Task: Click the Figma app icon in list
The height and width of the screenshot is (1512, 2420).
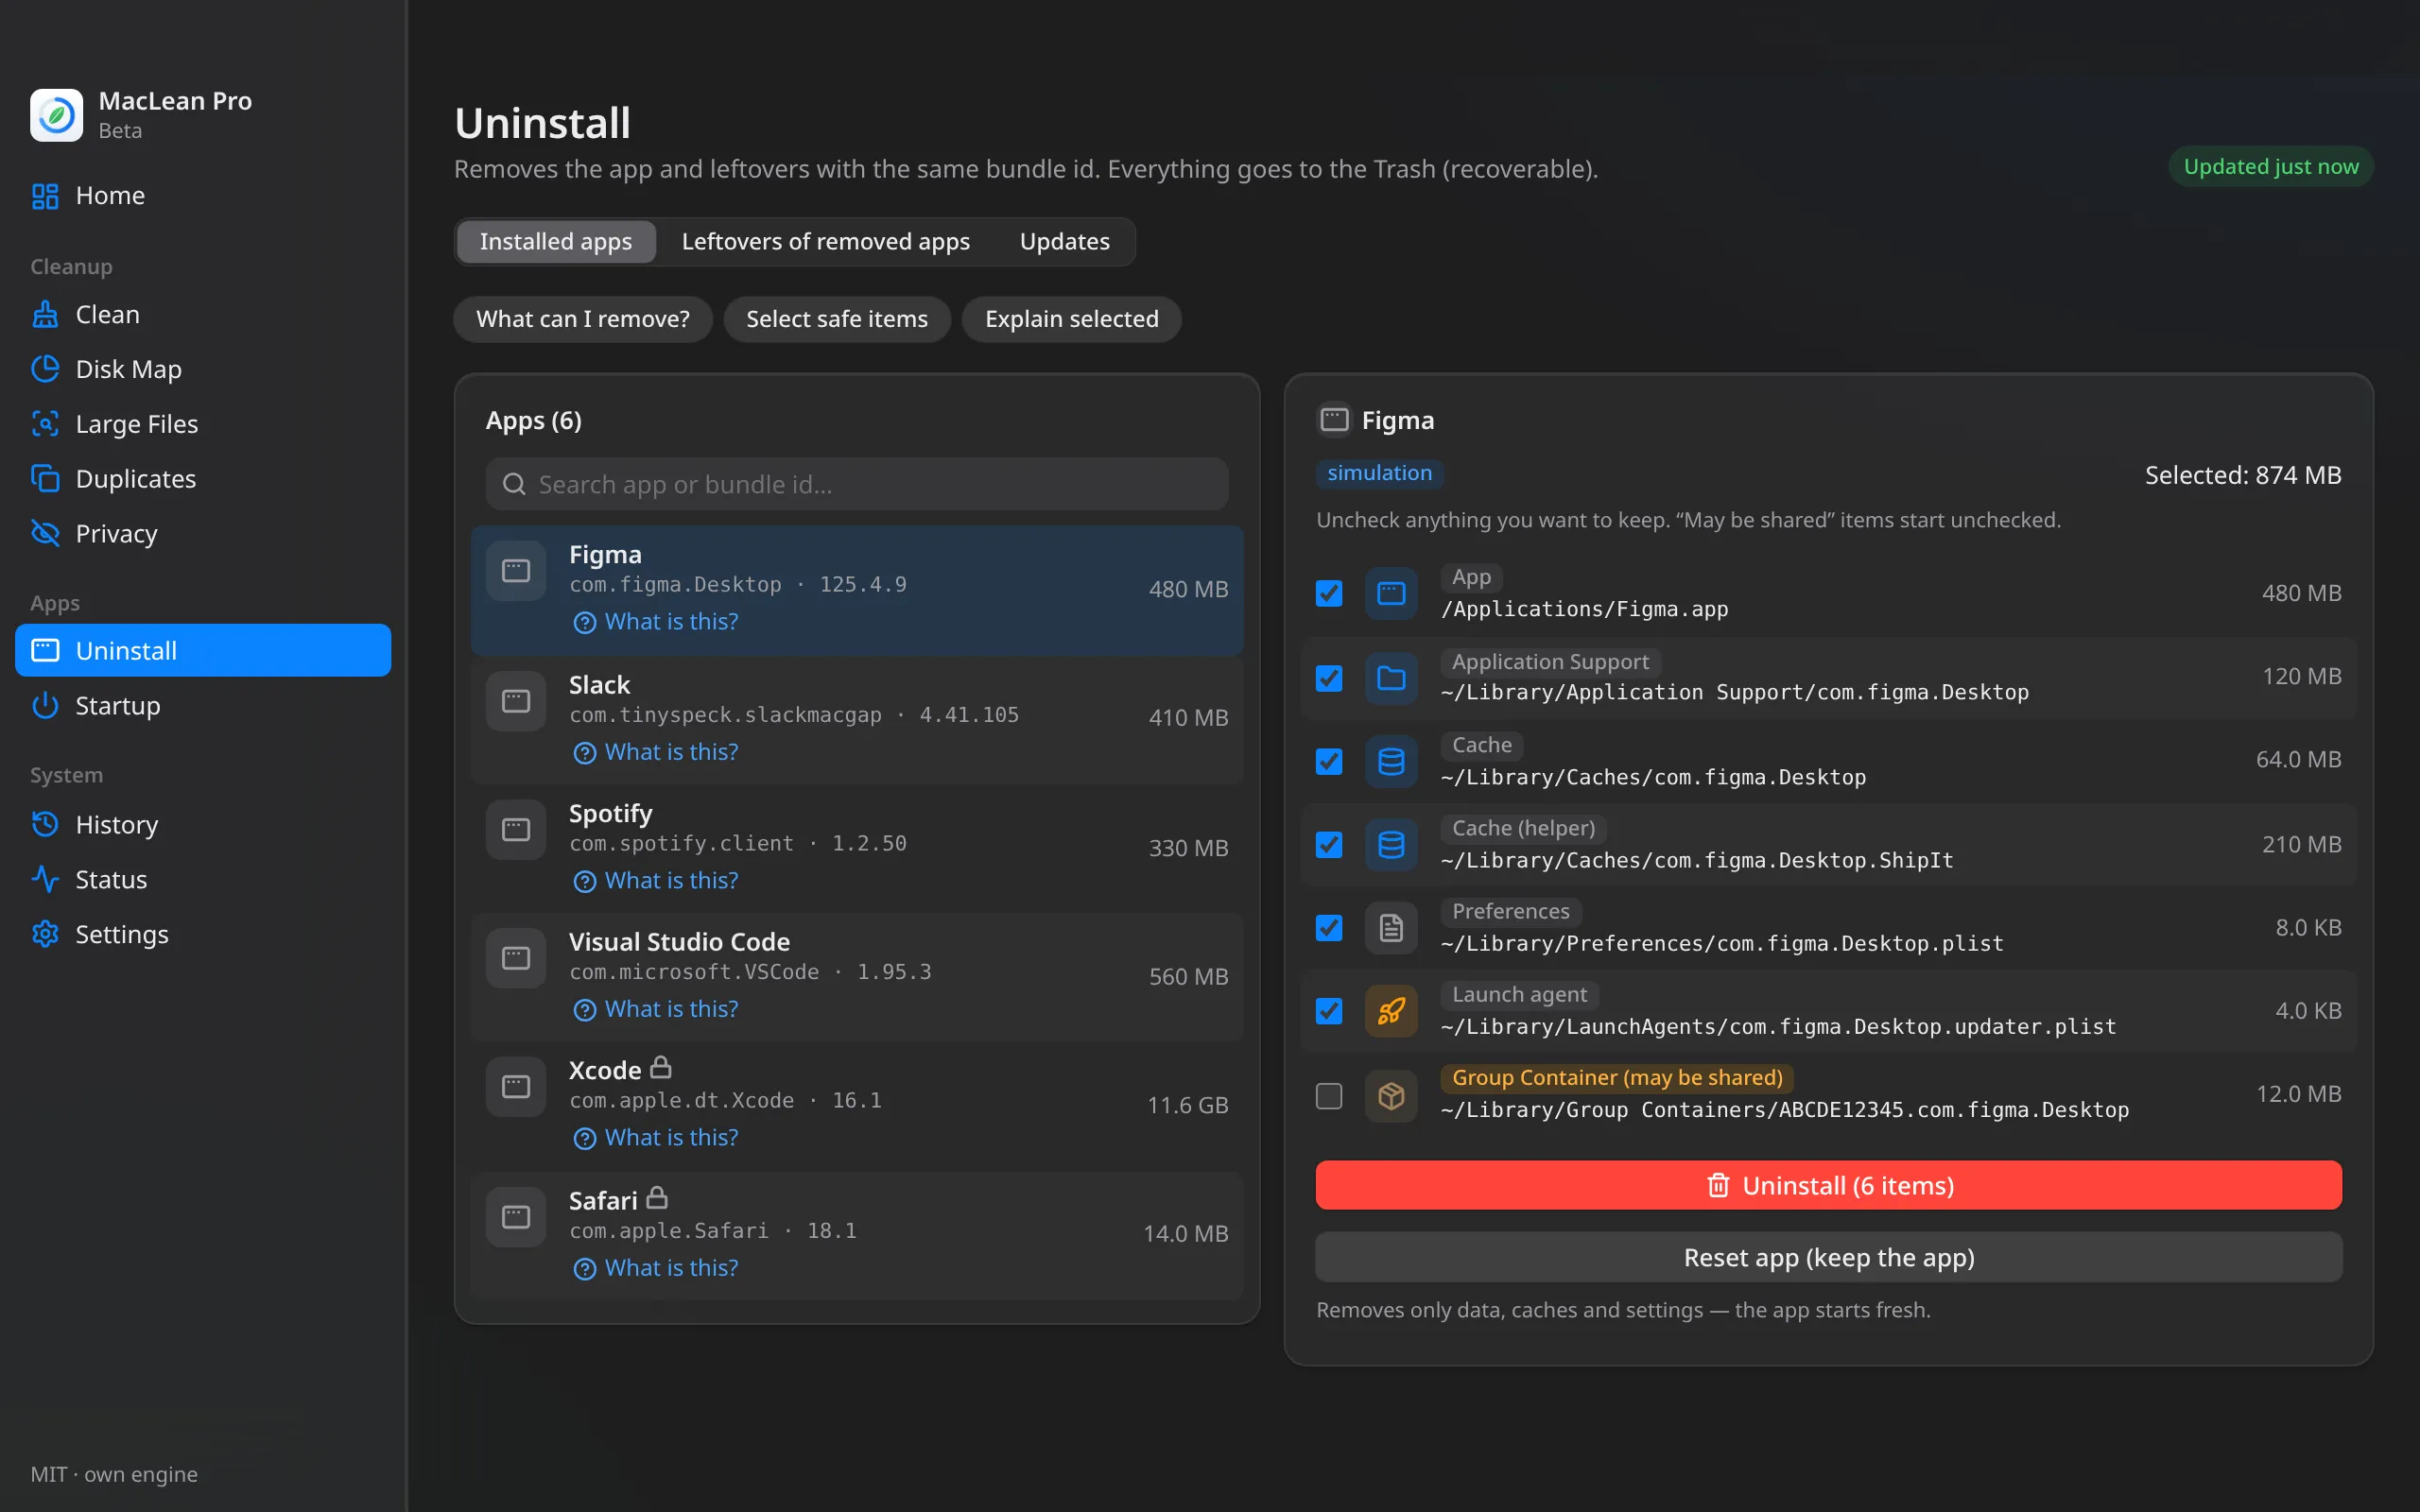Action: tap(516, 571)
